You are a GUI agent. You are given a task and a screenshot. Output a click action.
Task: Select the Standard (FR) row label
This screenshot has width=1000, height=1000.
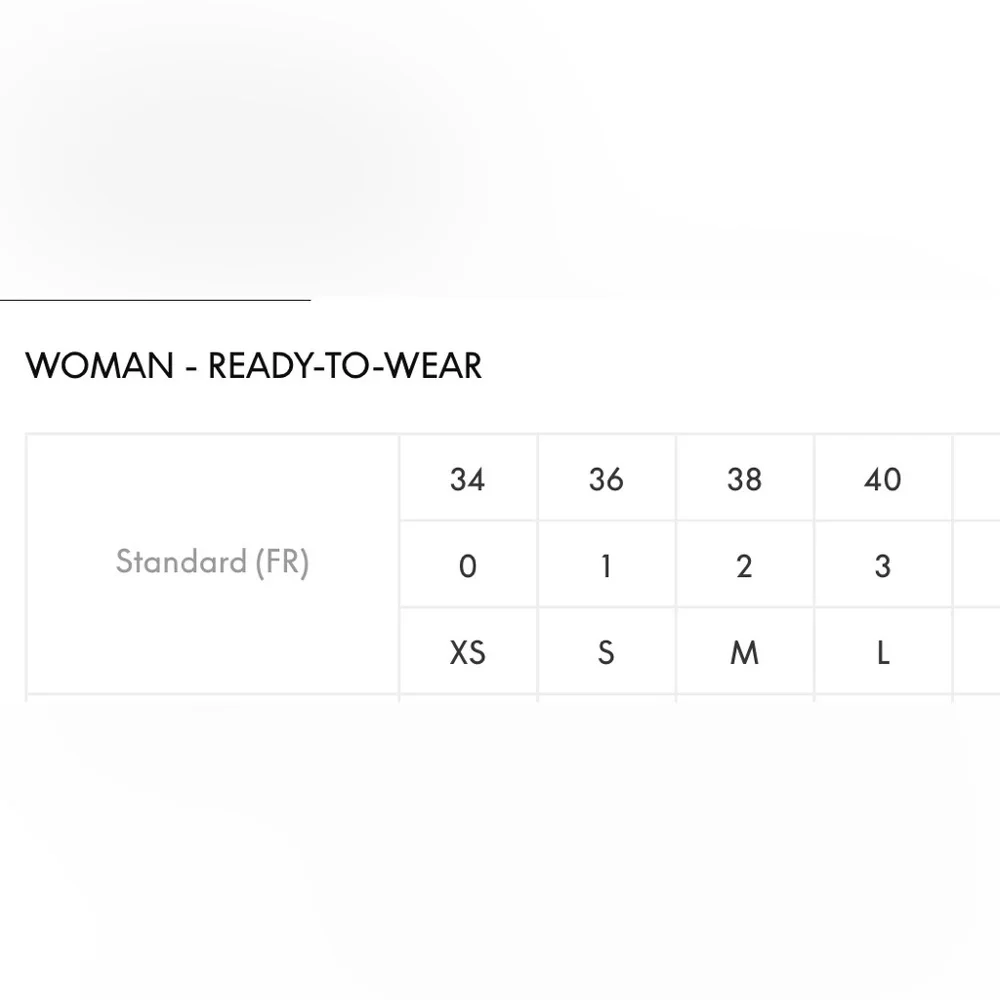pos(212,562)
